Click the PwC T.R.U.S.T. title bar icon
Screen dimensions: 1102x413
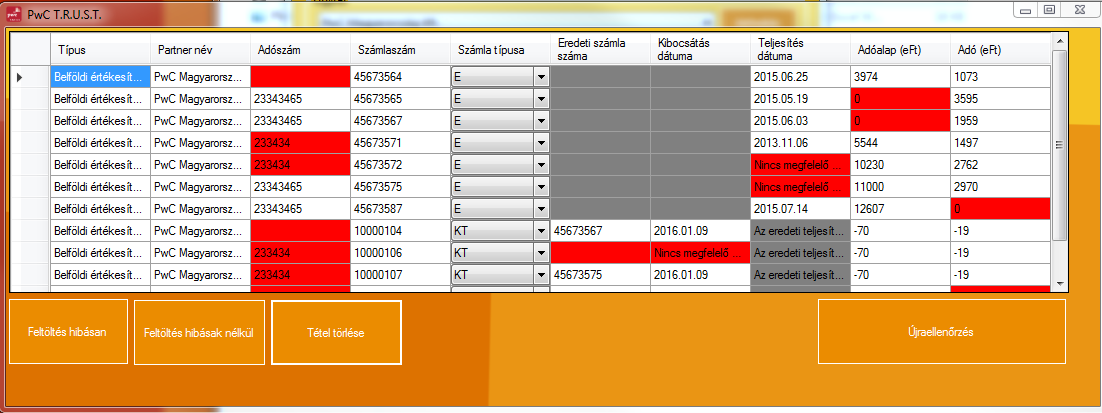coord(13,13)
